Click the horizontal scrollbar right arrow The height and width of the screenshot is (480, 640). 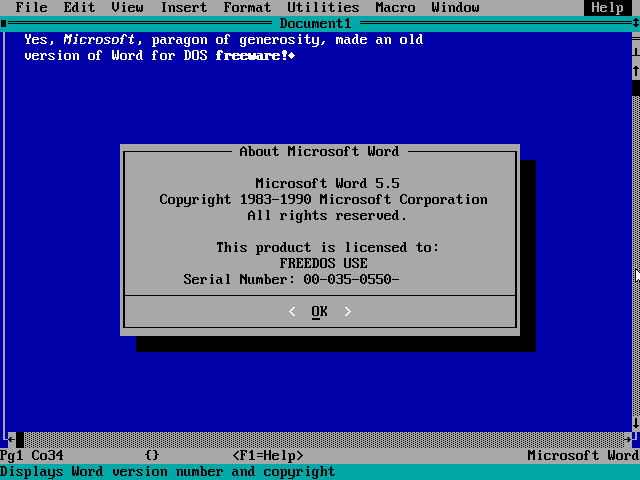coord(628,440)
